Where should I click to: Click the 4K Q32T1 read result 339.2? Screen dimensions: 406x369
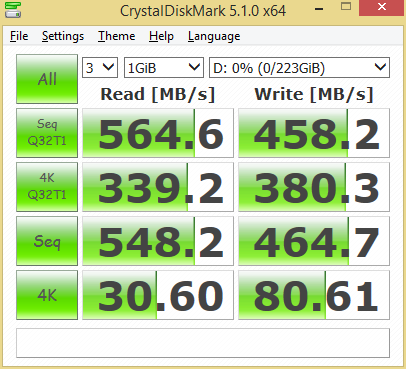158,187
